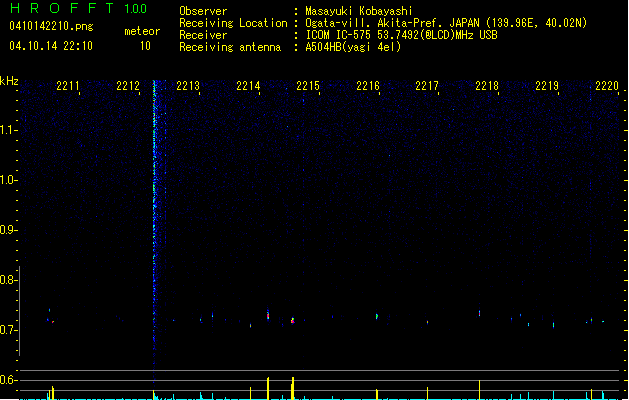
Task: Click the Receiving antenna label
Action: click(230, 47)
